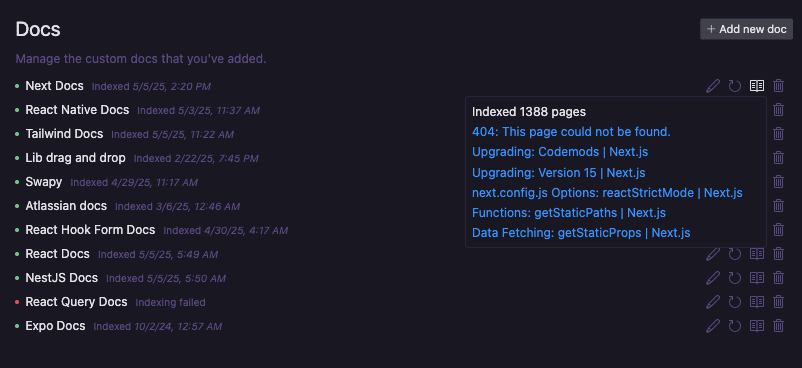Viewport: 802px width, 368px height.
Task: Select the React Hook Form Docs name
Action: [91, 230]
